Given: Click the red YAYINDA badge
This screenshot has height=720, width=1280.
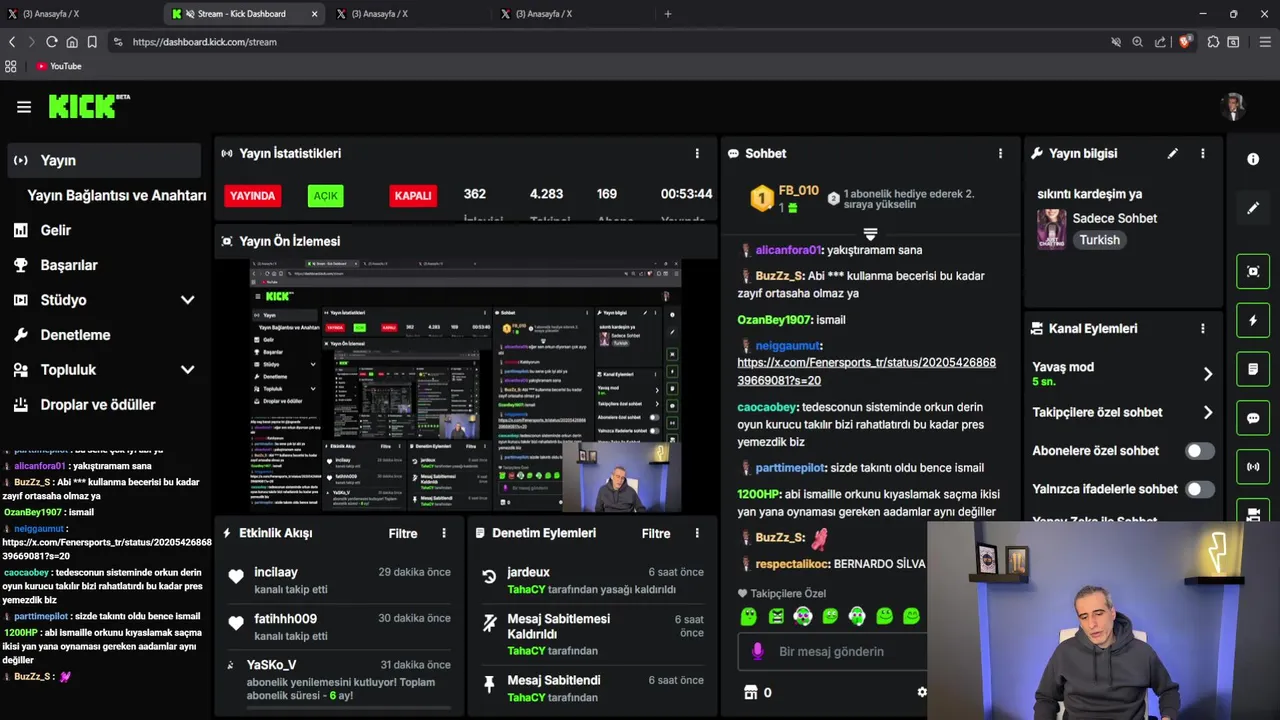Looking at the screenshot, I should (x=253, y=196).
